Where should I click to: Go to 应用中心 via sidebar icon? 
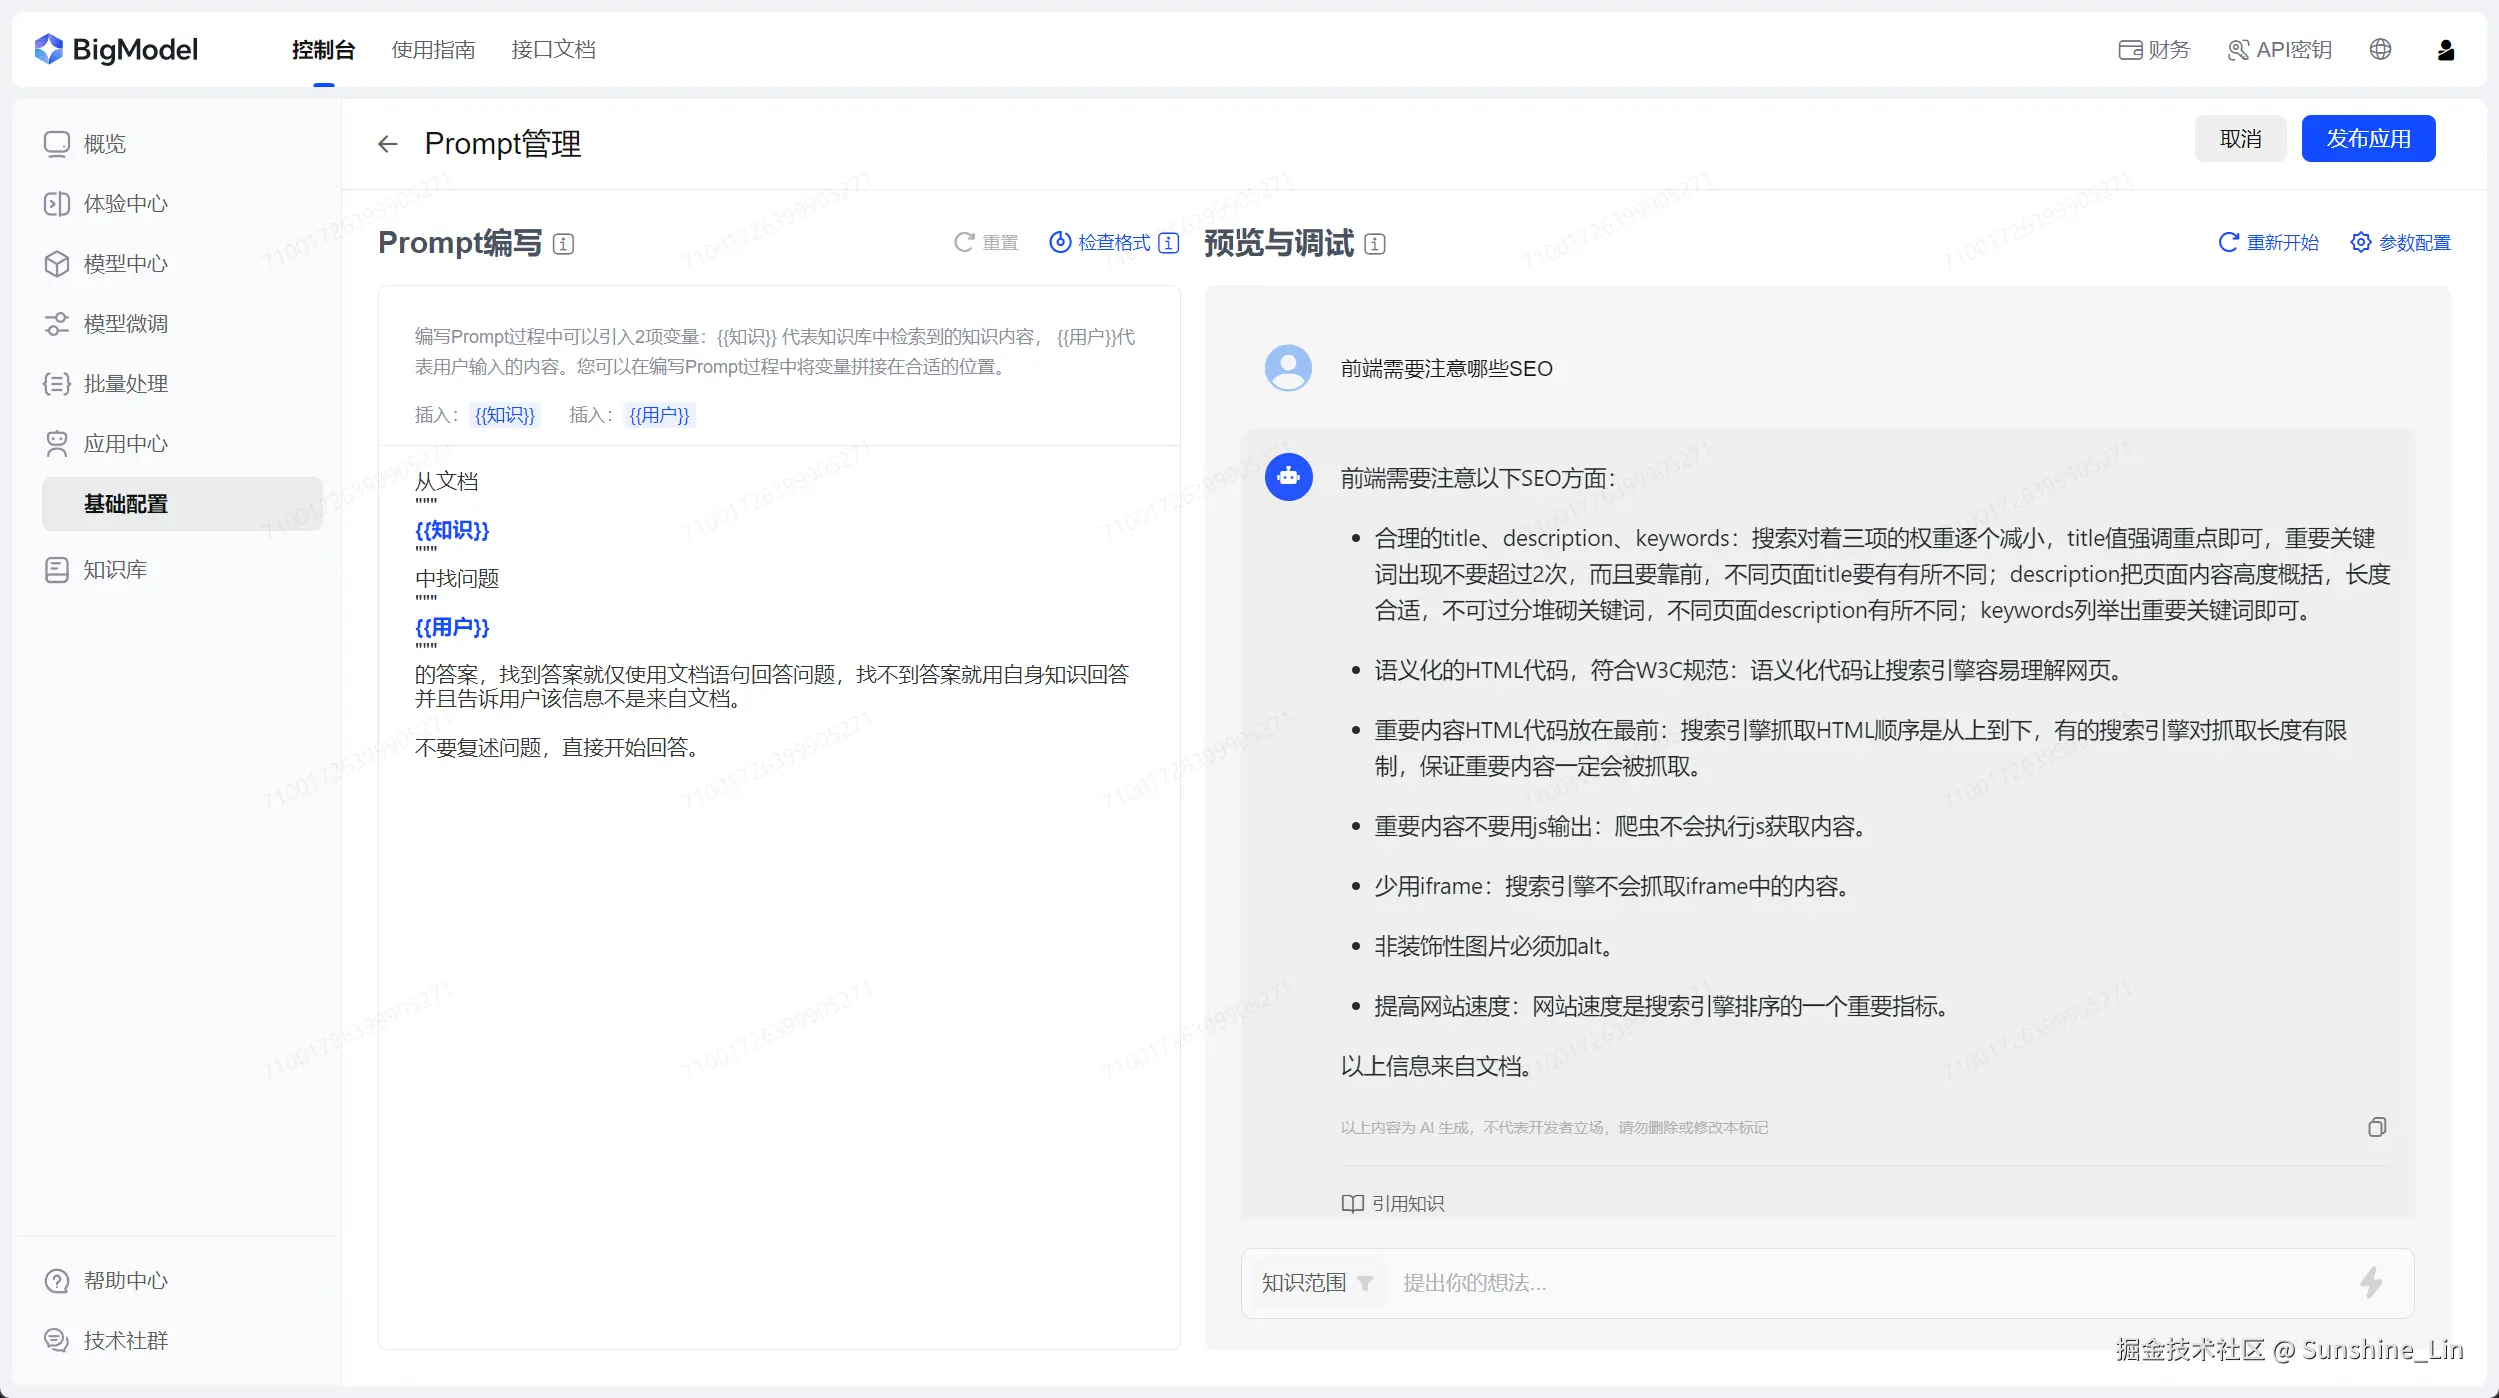125,443
